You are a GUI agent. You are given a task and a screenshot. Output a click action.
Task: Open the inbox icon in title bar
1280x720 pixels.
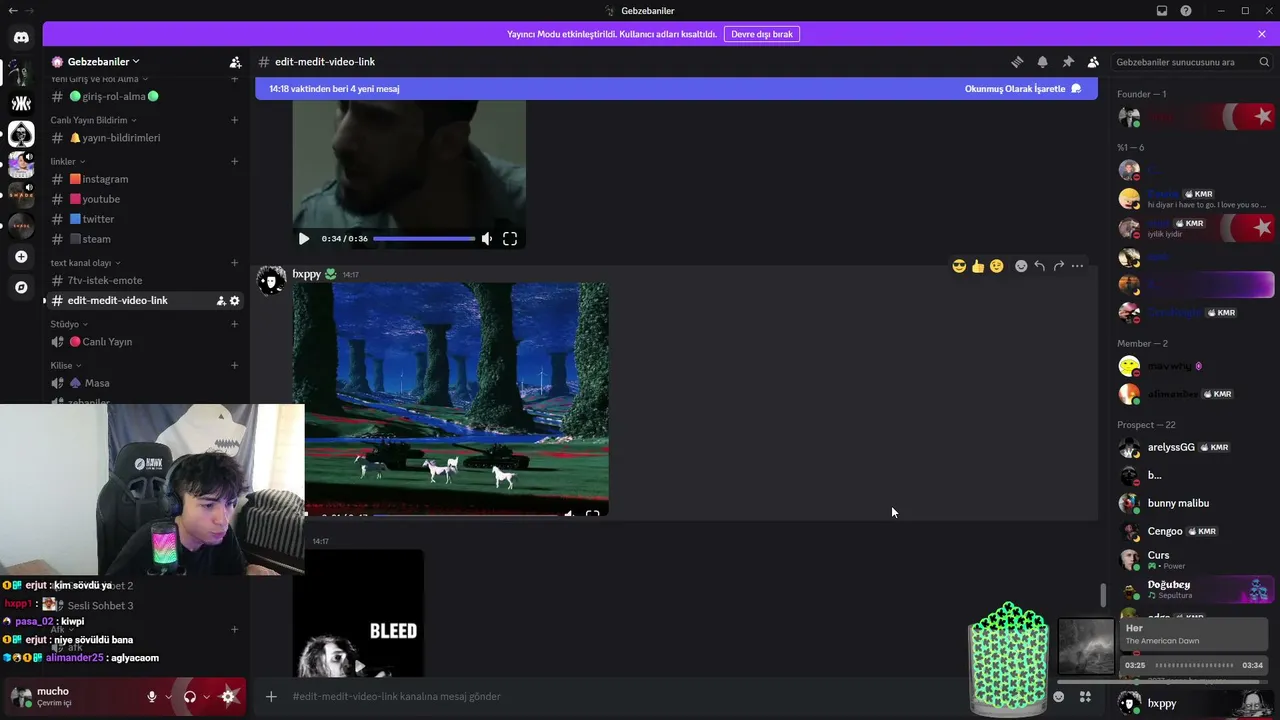pos(1162,11)
